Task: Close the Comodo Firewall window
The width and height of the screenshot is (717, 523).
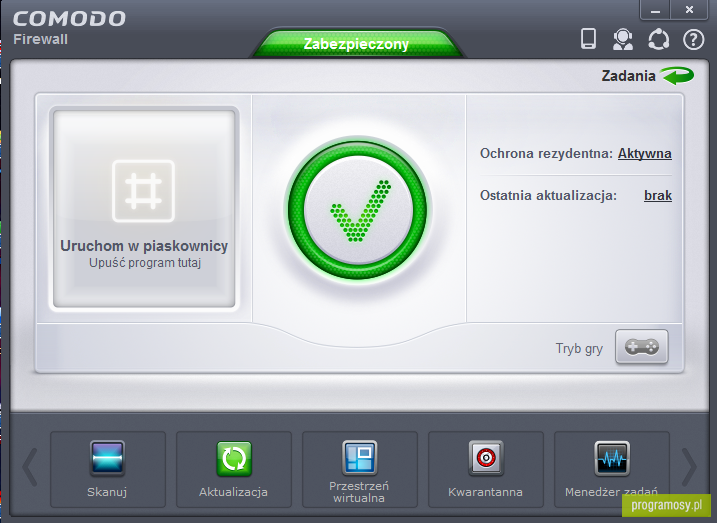Action: tap(689, 10)
